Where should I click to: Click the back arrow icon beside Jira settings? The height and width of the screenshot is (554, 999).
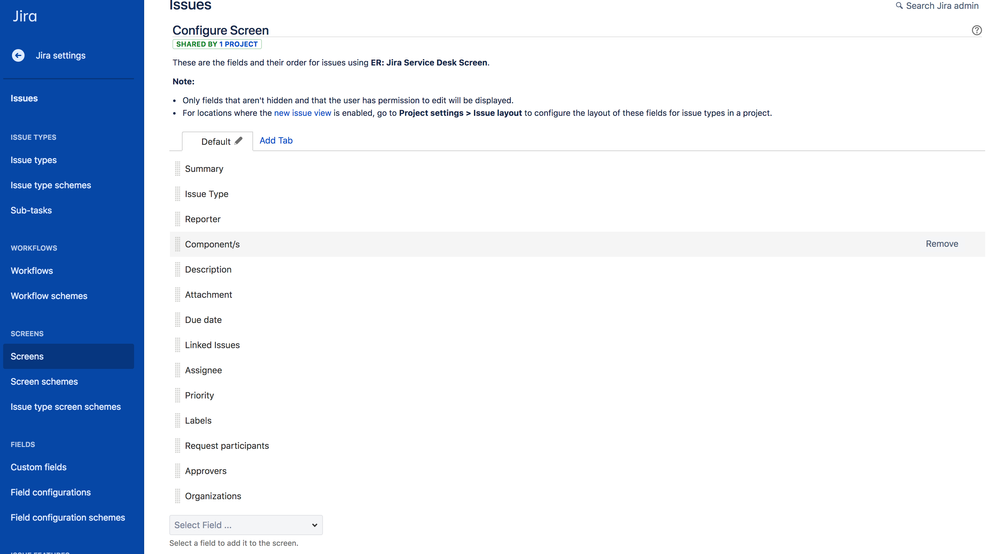18,55
